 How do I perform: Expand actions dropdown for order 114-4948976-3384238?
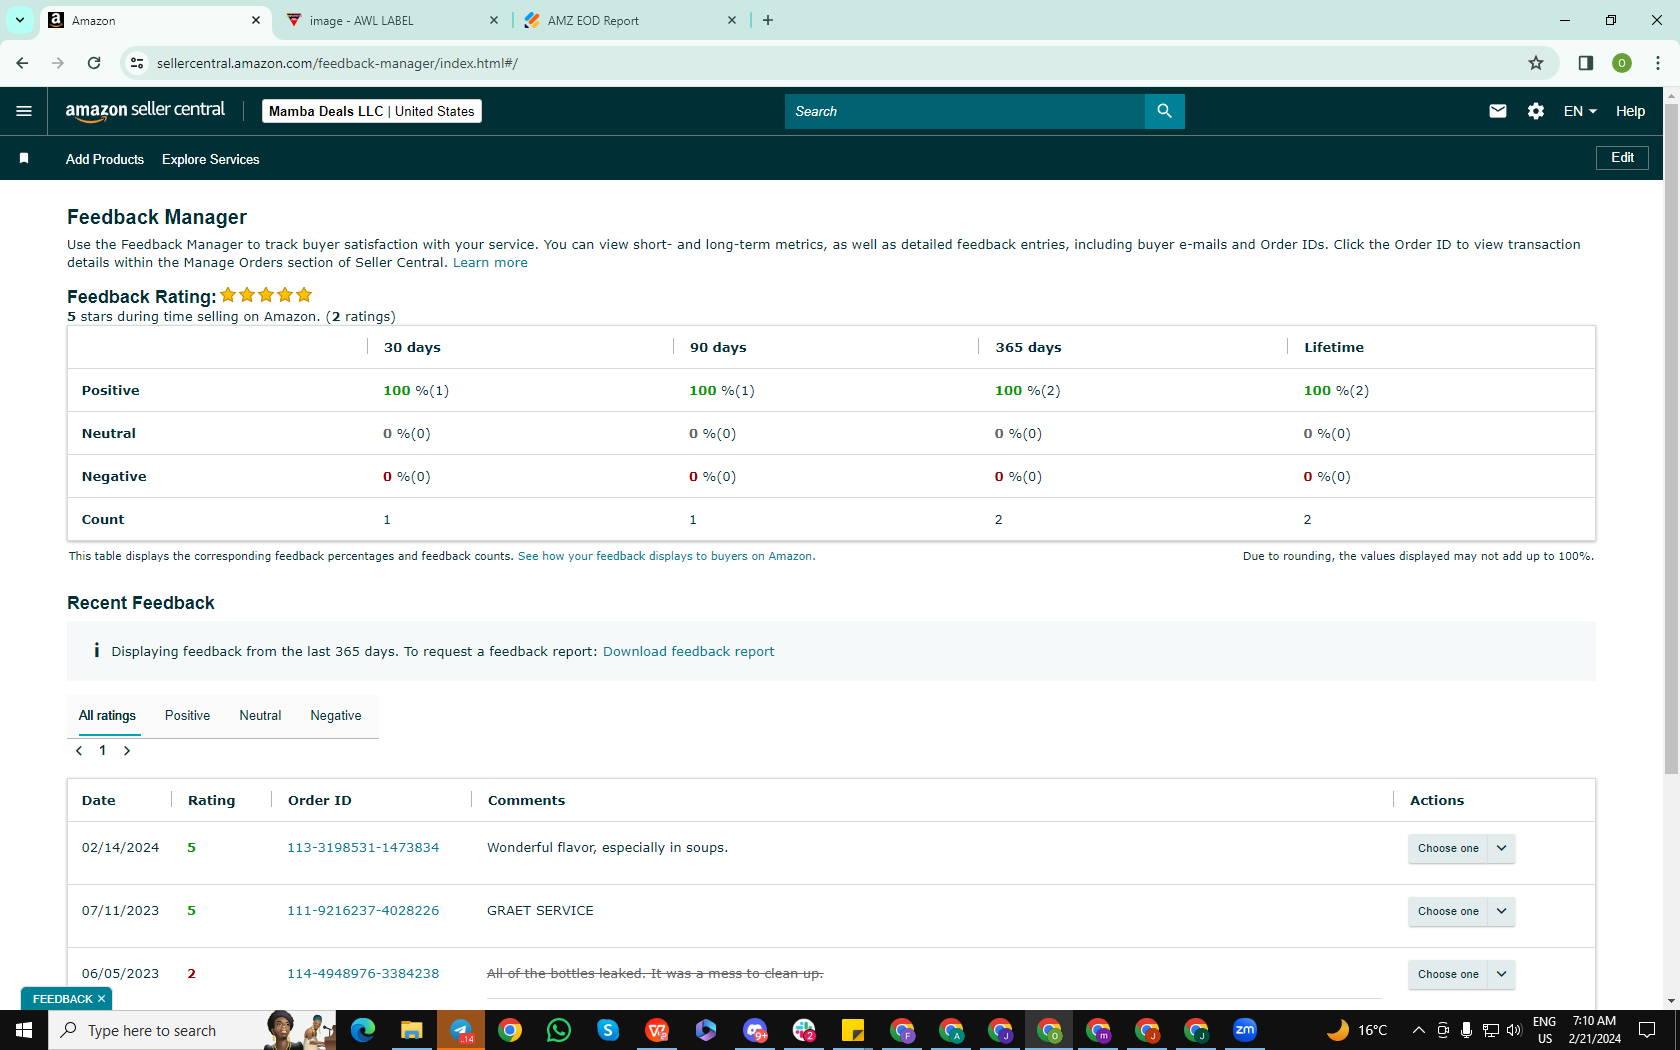pyautogui.click(x=1501, y=974)
